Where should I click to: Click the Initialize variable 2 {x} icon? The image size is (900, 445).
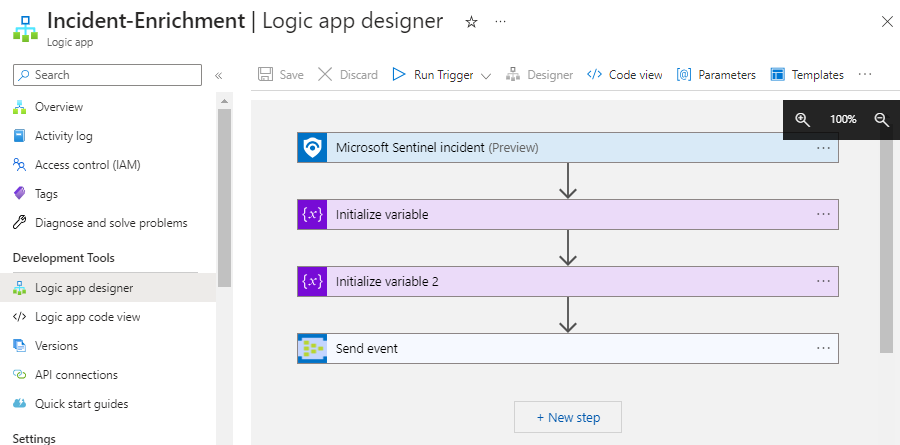coord(312,281)
